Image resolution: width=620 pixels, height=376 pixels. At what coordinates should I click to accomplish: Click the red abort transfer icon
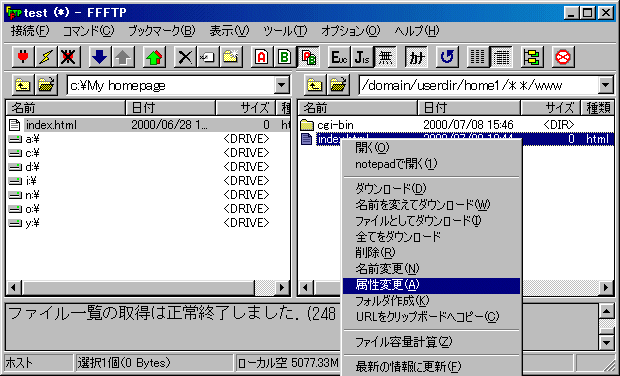click(563, 57)
